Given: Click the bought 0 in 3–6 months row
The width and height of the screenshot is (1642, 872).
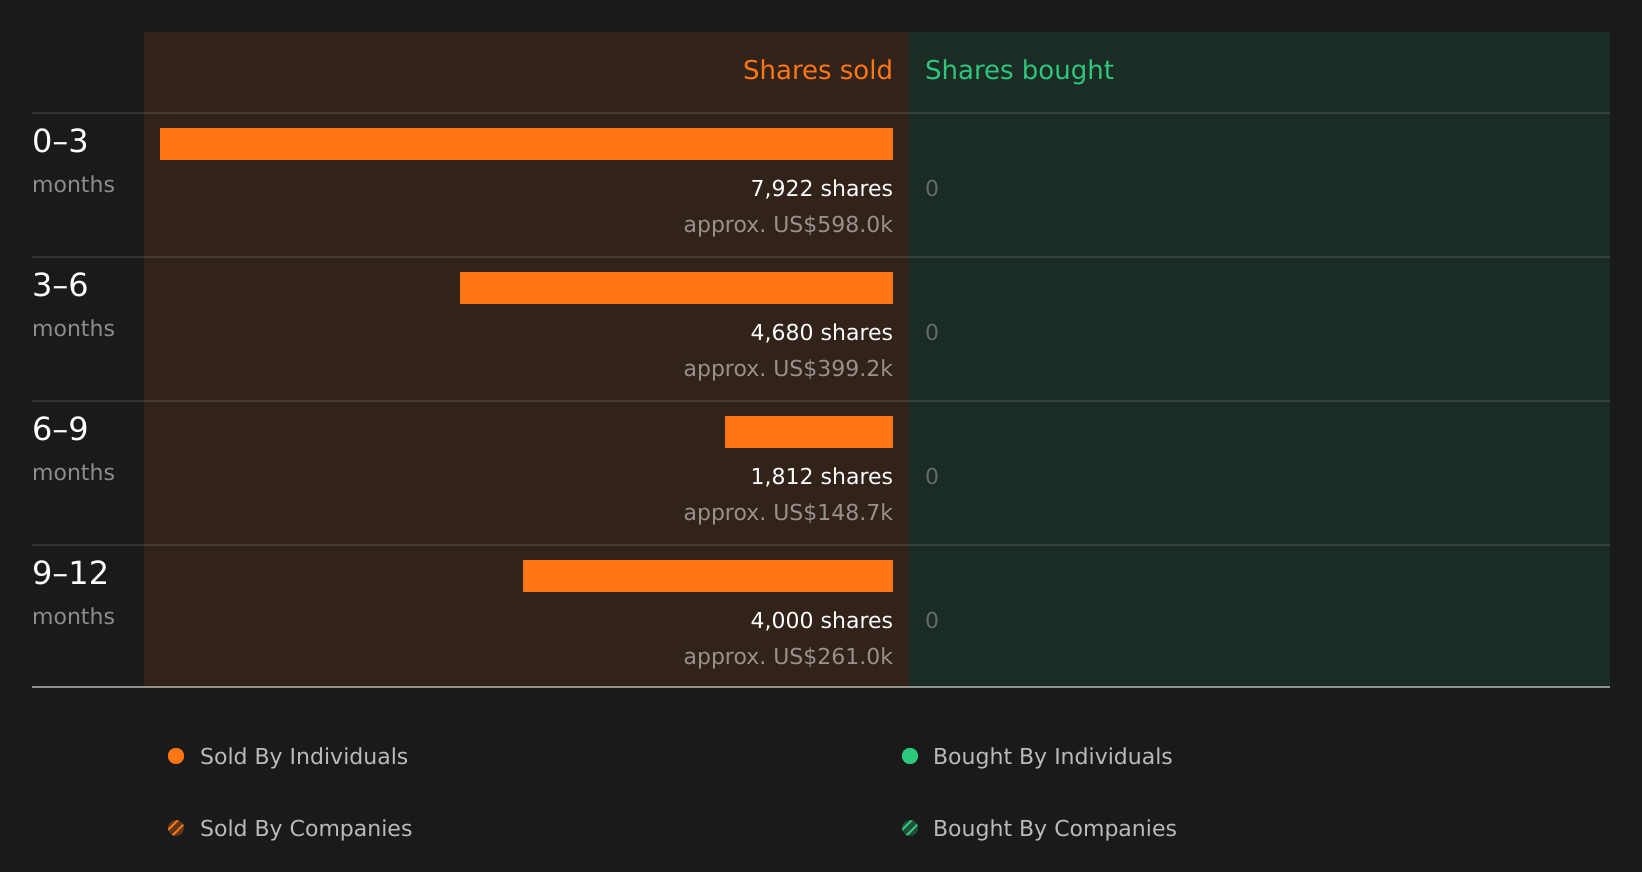Looking at the screenshot, I should (x=932, y=332).
